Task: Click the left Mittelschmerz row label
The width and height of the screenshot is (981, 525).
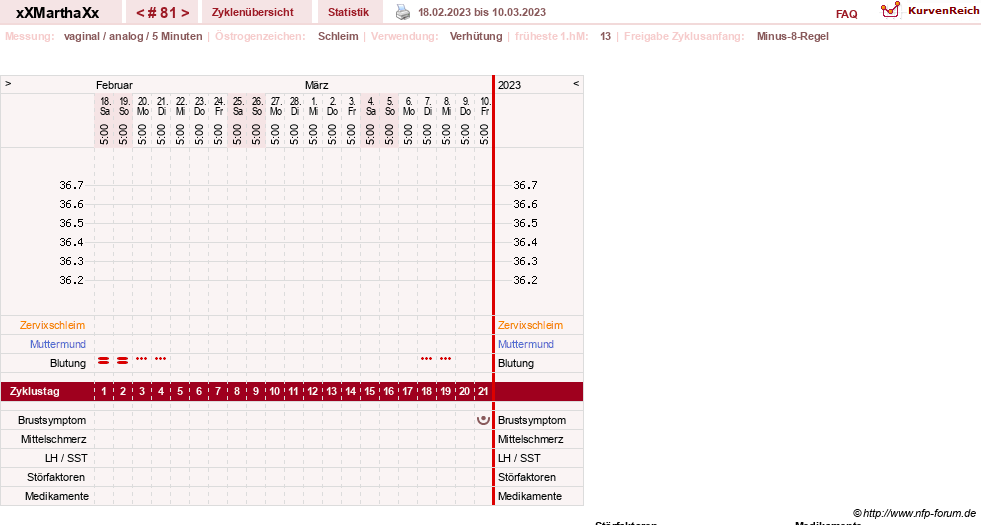Action: coord(54,439)
